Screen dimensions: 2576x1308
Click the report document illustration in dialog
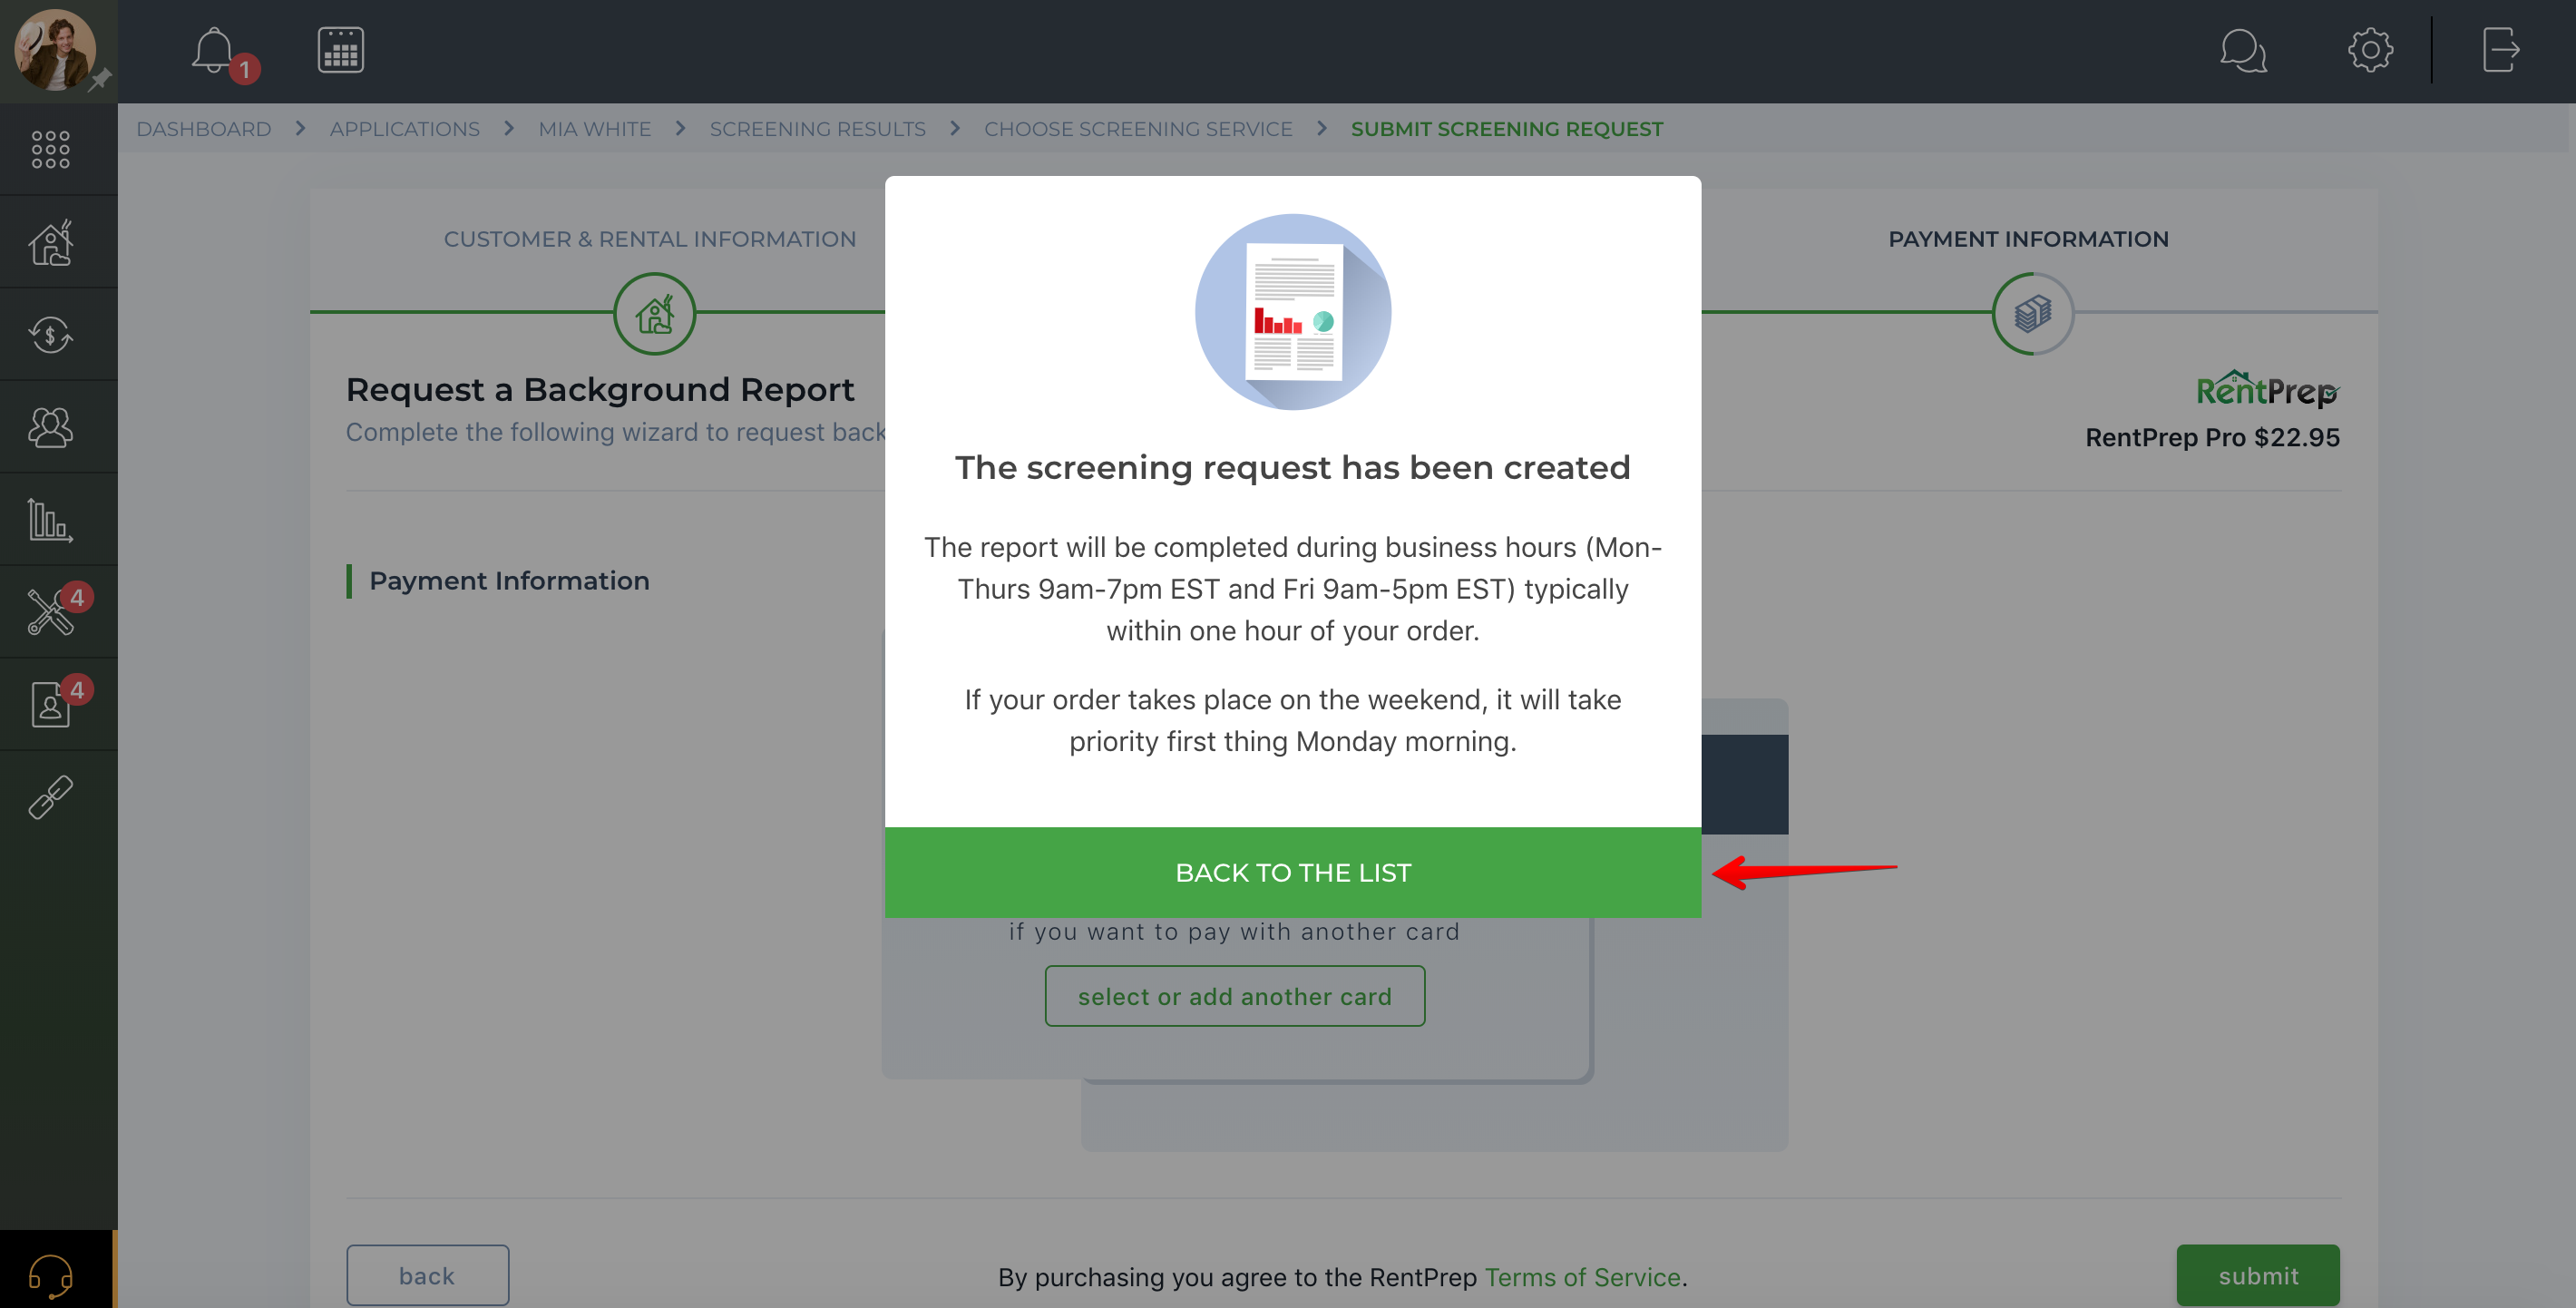pos(1292,312)
